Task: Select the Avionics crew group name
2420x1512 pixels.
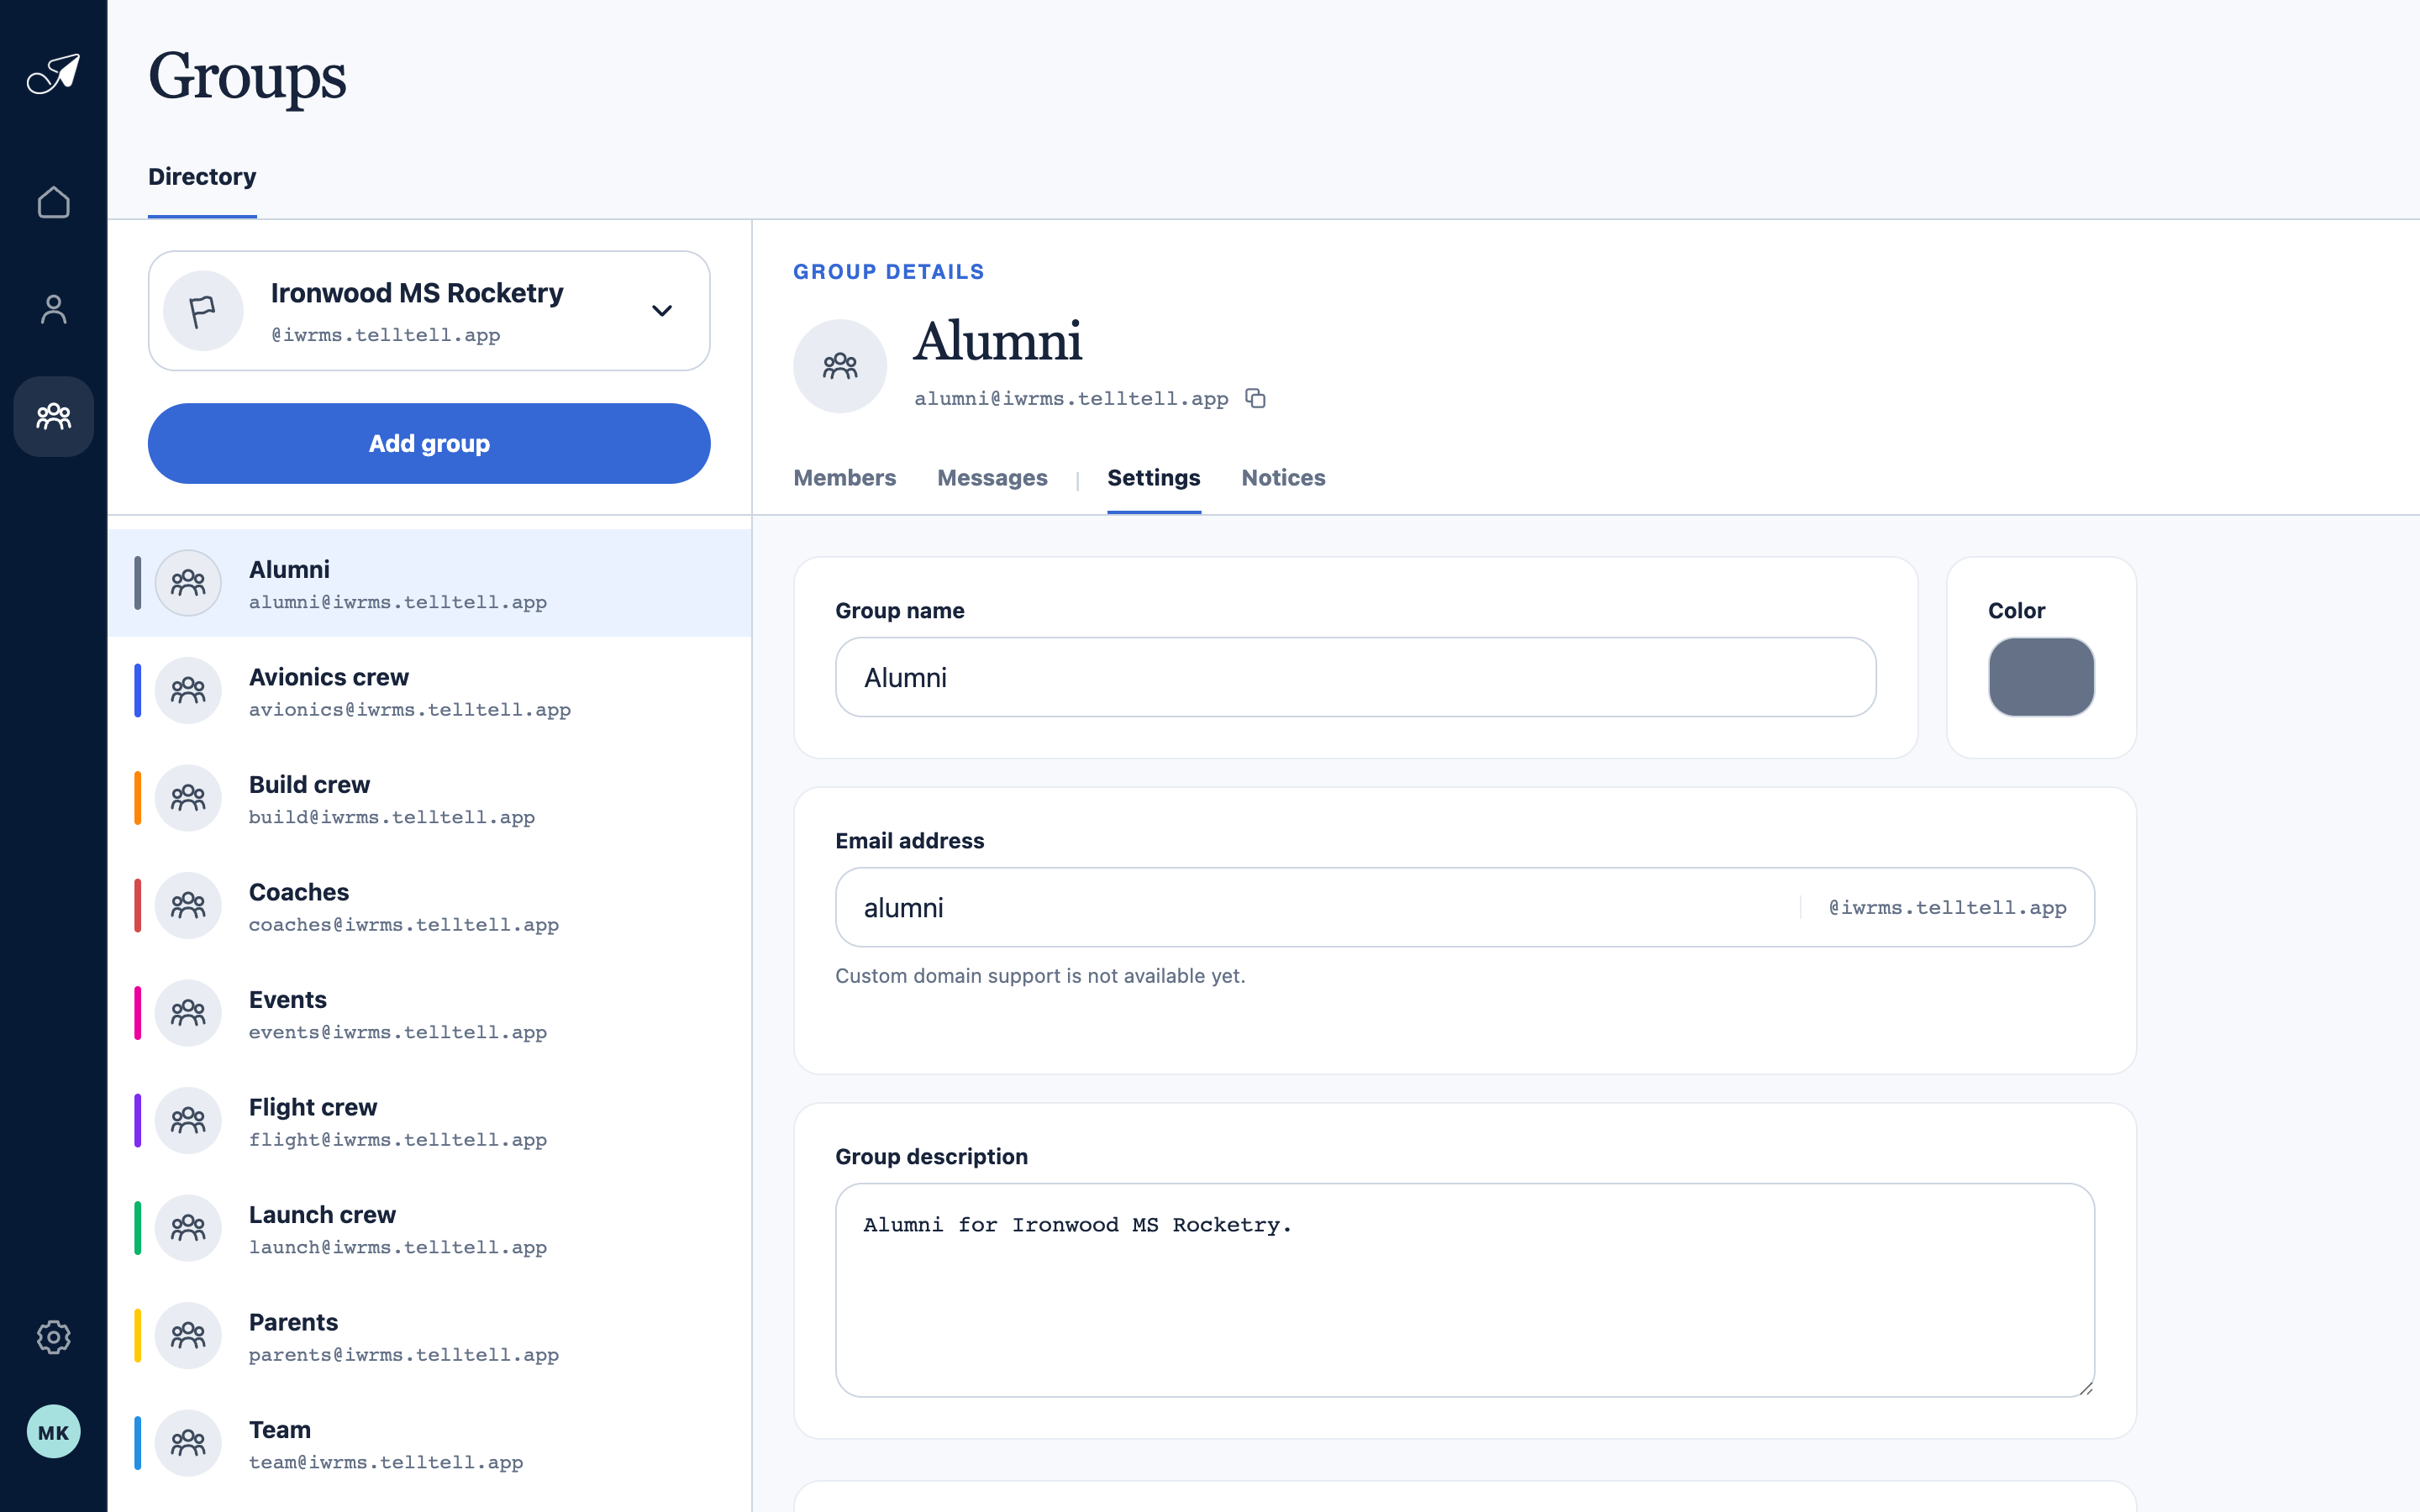Action: click(x=328, y=677)
